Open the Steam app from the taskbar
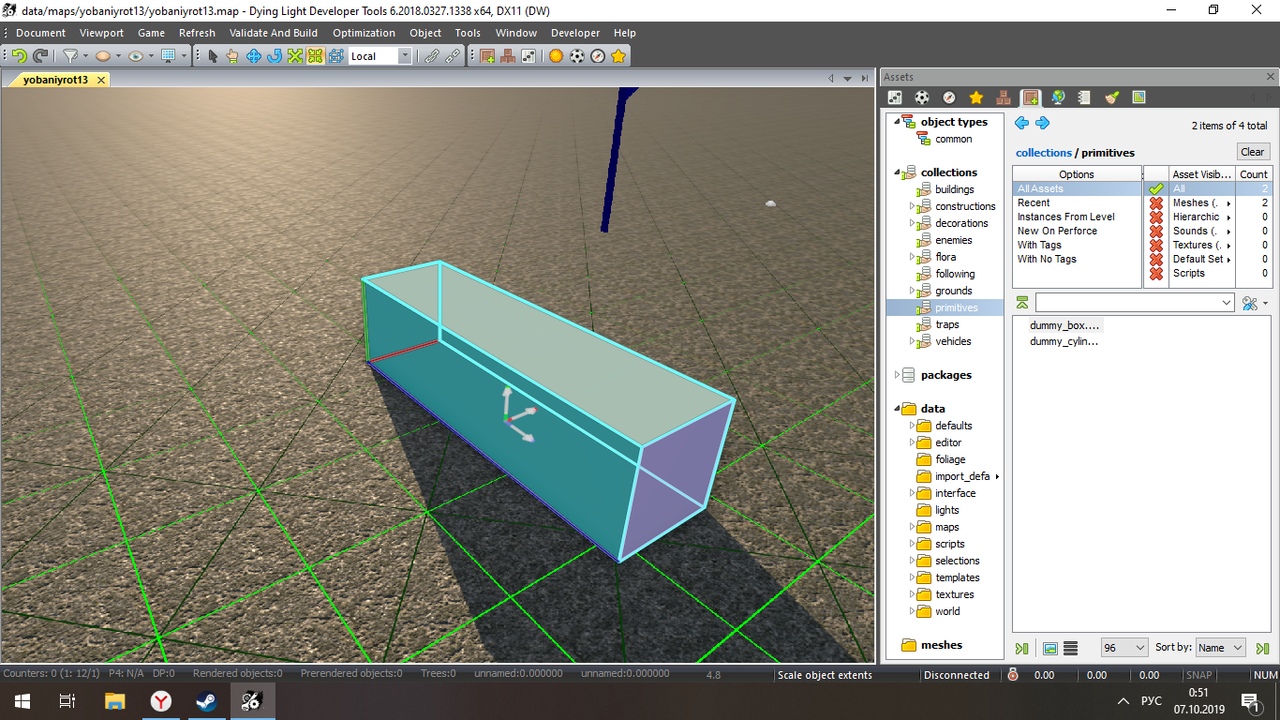Viewport: 1280px width, 720px height. pyautogui.click(x=207, y=701)
